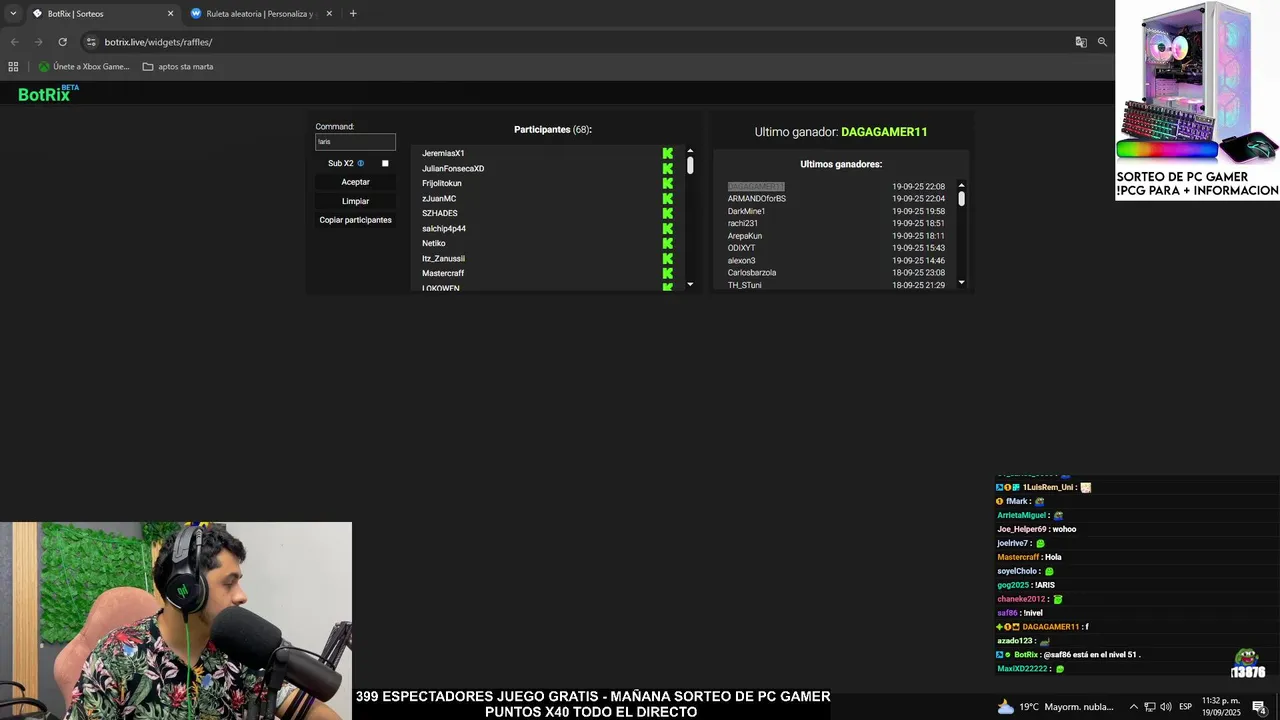
Task: Select participant zJuanMC
Action: click(x=439, y=198)
